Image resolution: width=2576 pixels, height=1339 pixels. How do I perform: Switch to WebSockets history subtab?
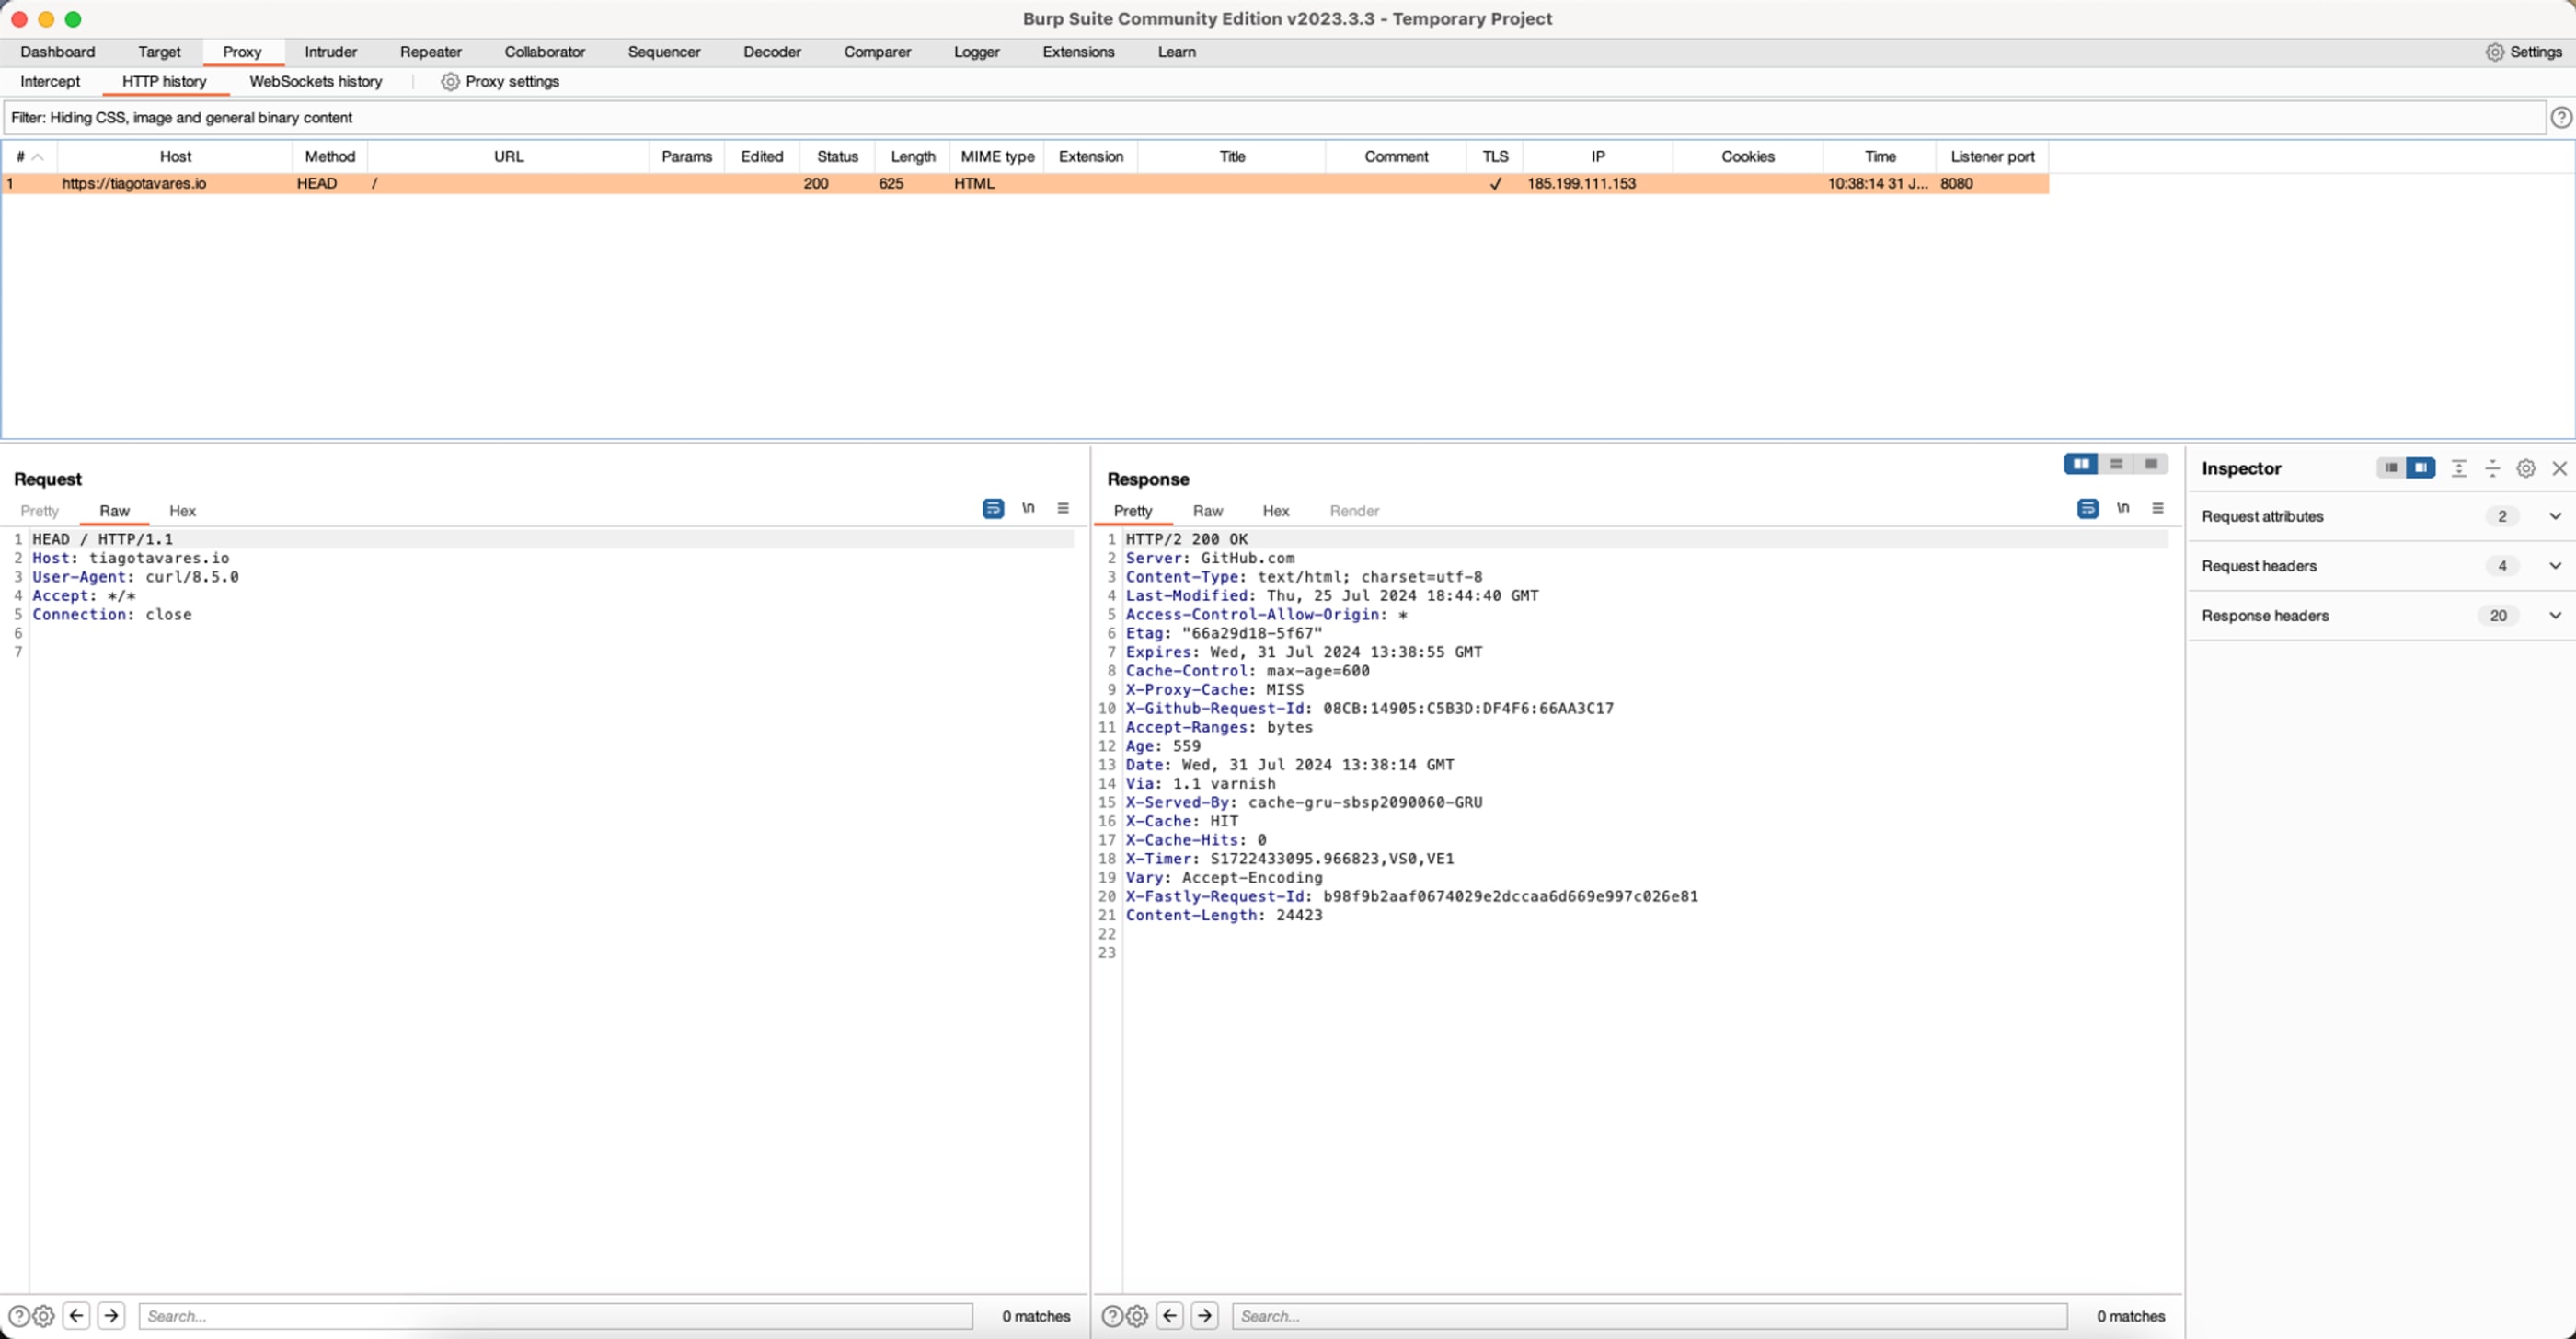315,82
